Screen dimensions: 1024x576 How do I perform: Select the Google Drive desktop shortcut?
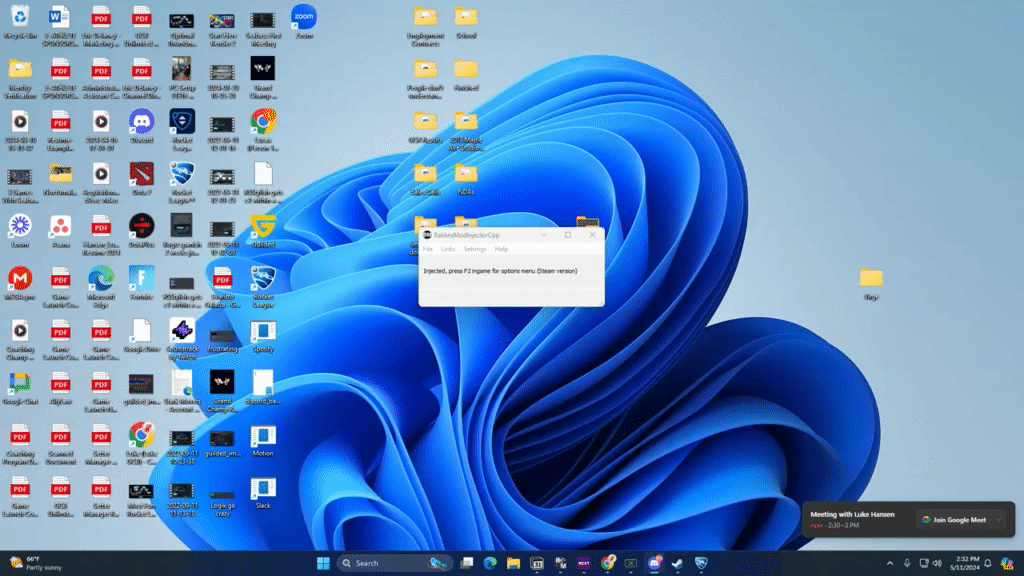(x=142, y=336)
